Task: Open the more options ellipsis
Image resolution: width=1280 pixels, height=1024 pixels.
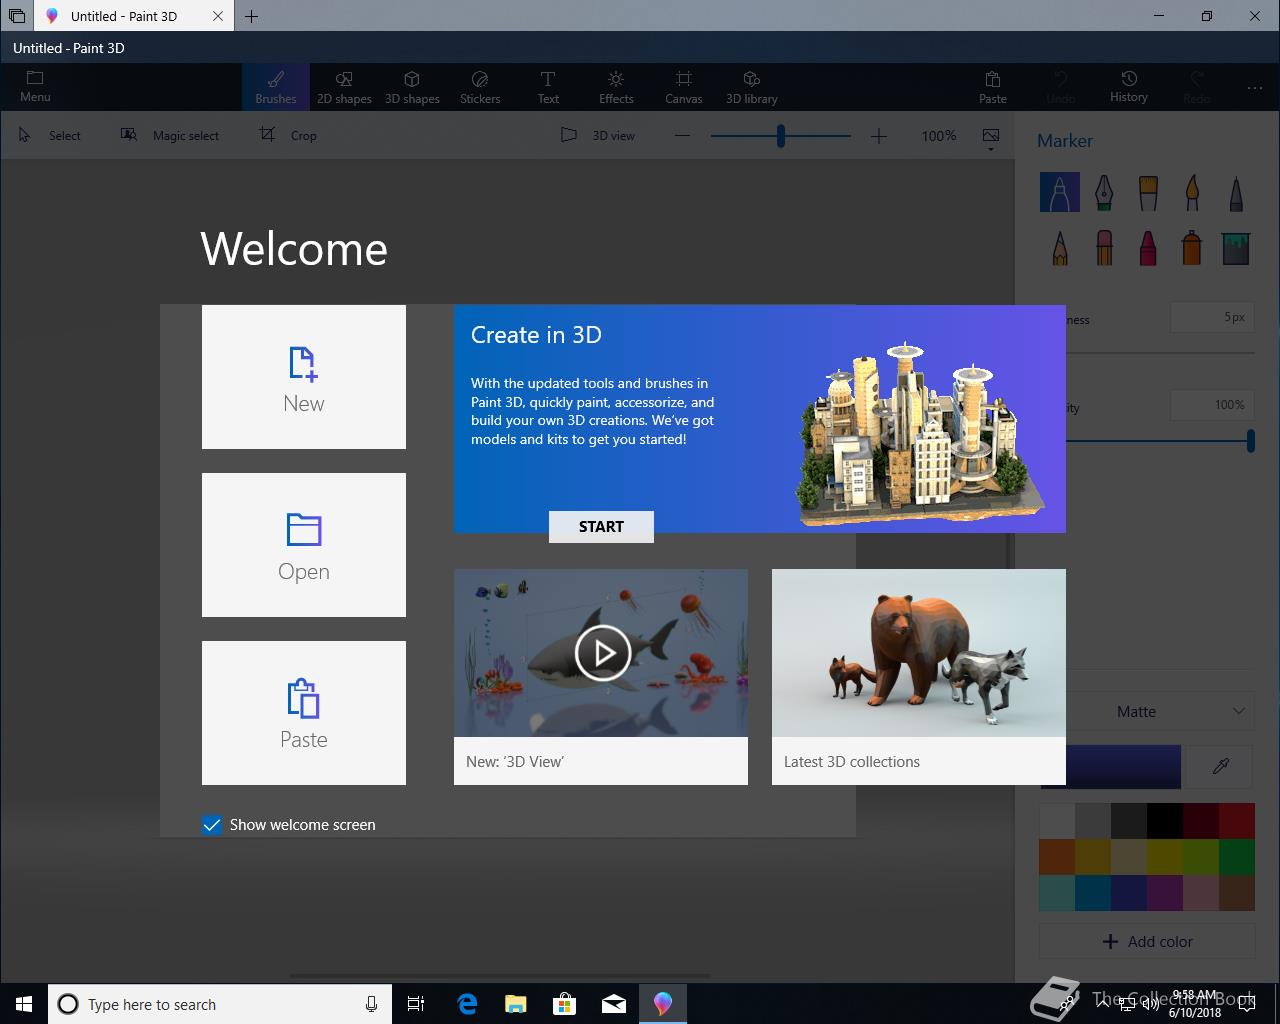Action: 1255,88
